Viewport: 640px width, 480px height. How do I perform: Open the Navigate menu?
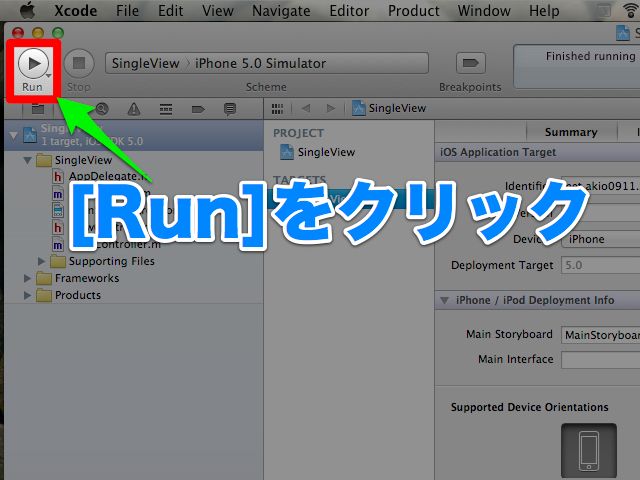click(281, 11)
